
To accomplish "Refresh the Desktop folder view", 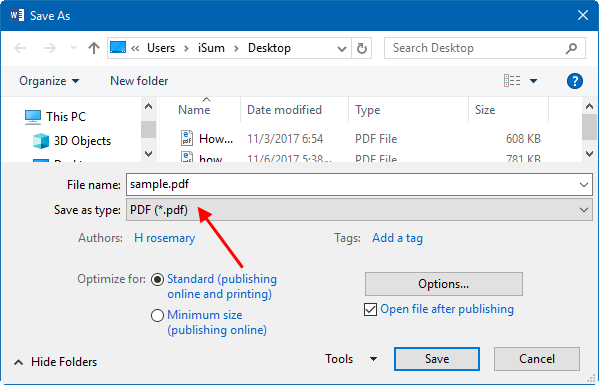I will (x=362, y=48).
